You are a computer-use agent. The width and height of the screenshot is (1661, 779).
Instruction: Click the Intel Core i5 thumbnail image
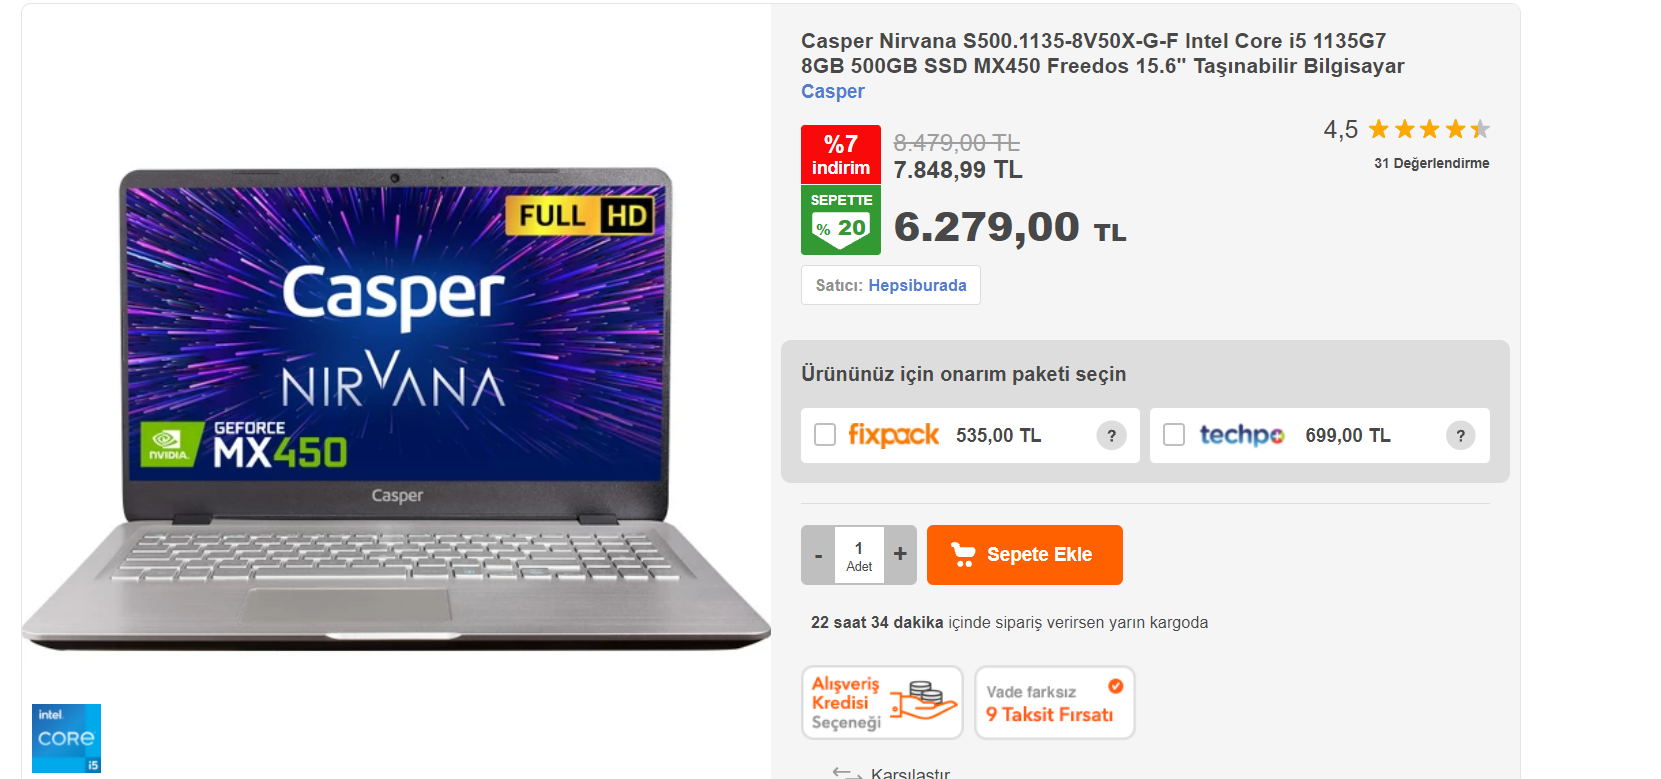click(x=66, y=738)
